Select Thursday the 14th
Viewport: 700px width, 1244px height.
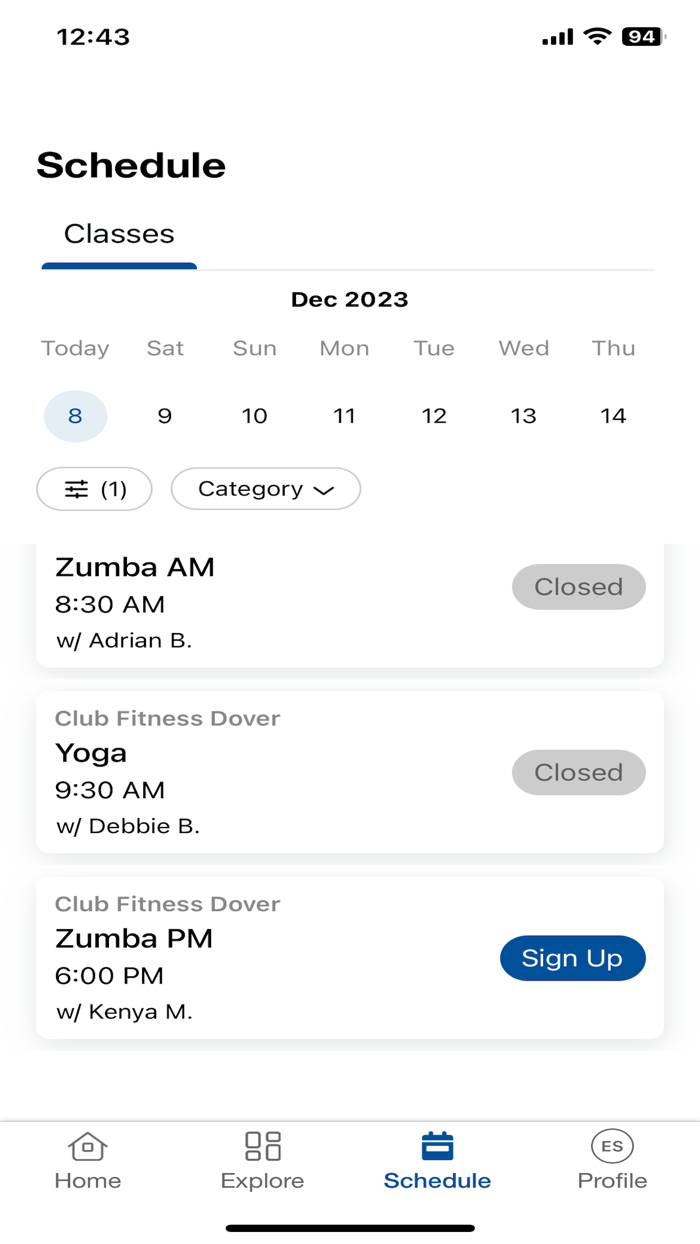pos(613,416)
